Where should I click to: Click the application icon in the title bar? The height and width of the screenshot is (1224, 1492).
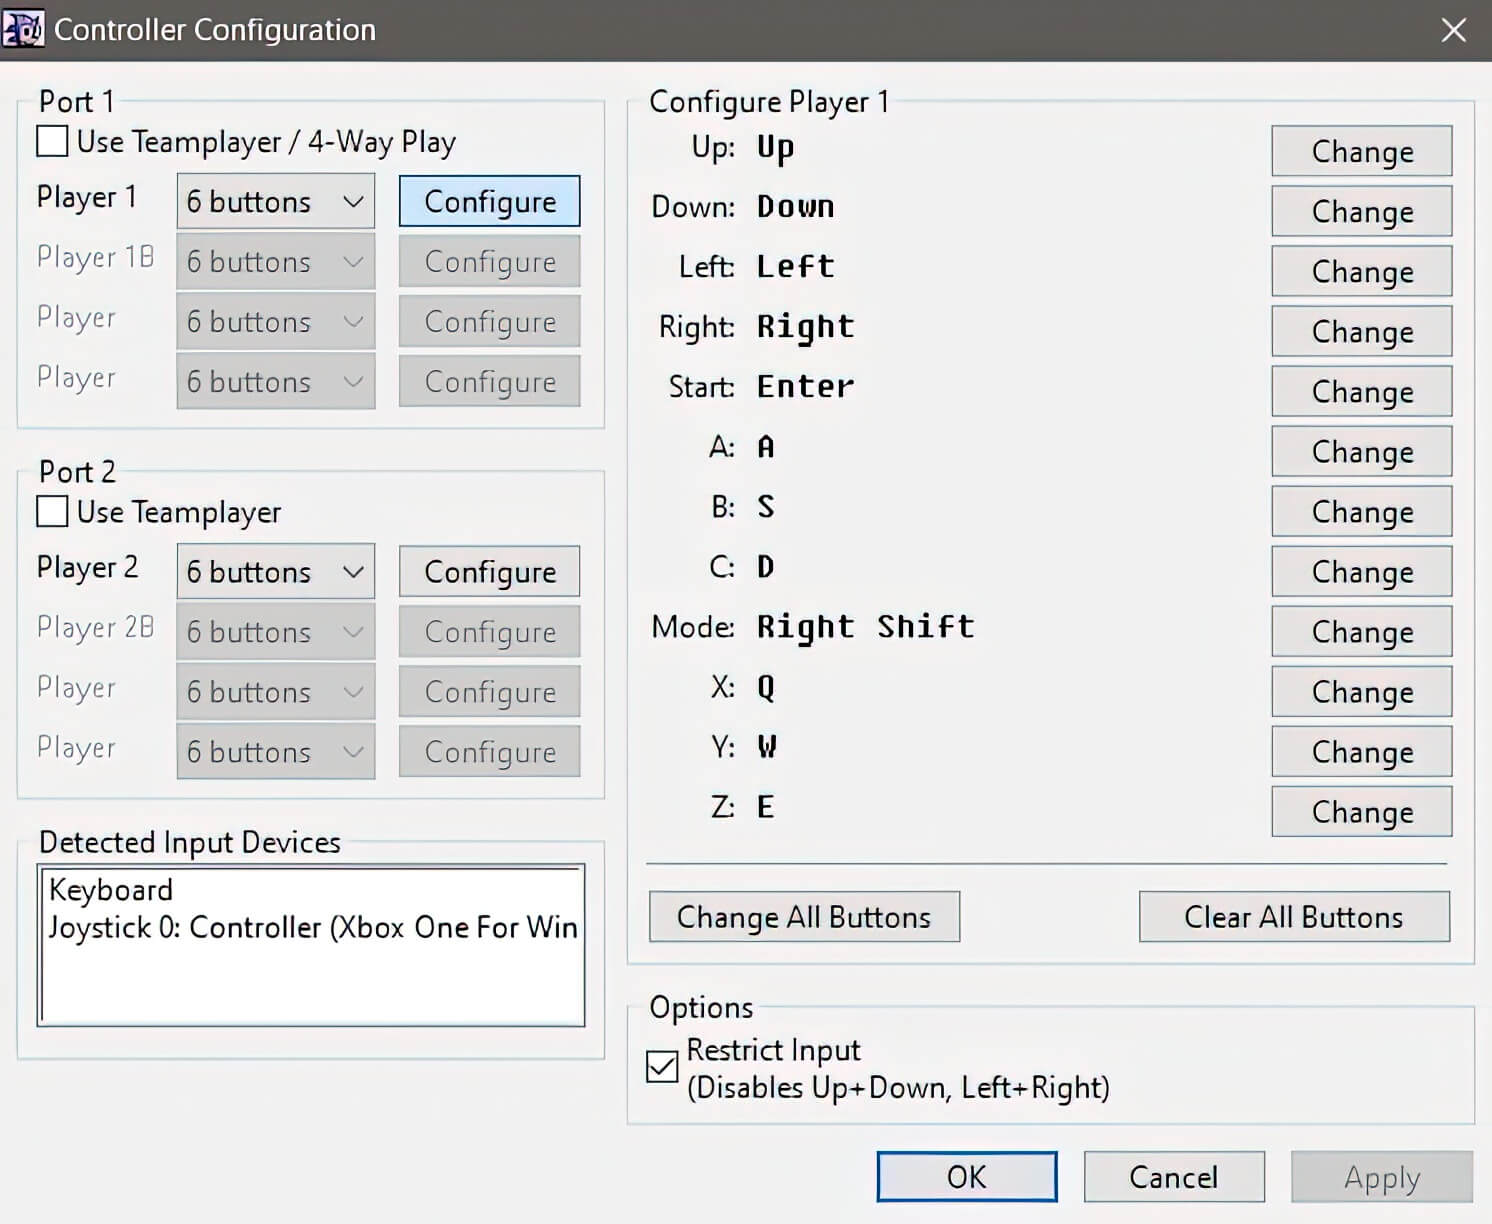point(22,29)
